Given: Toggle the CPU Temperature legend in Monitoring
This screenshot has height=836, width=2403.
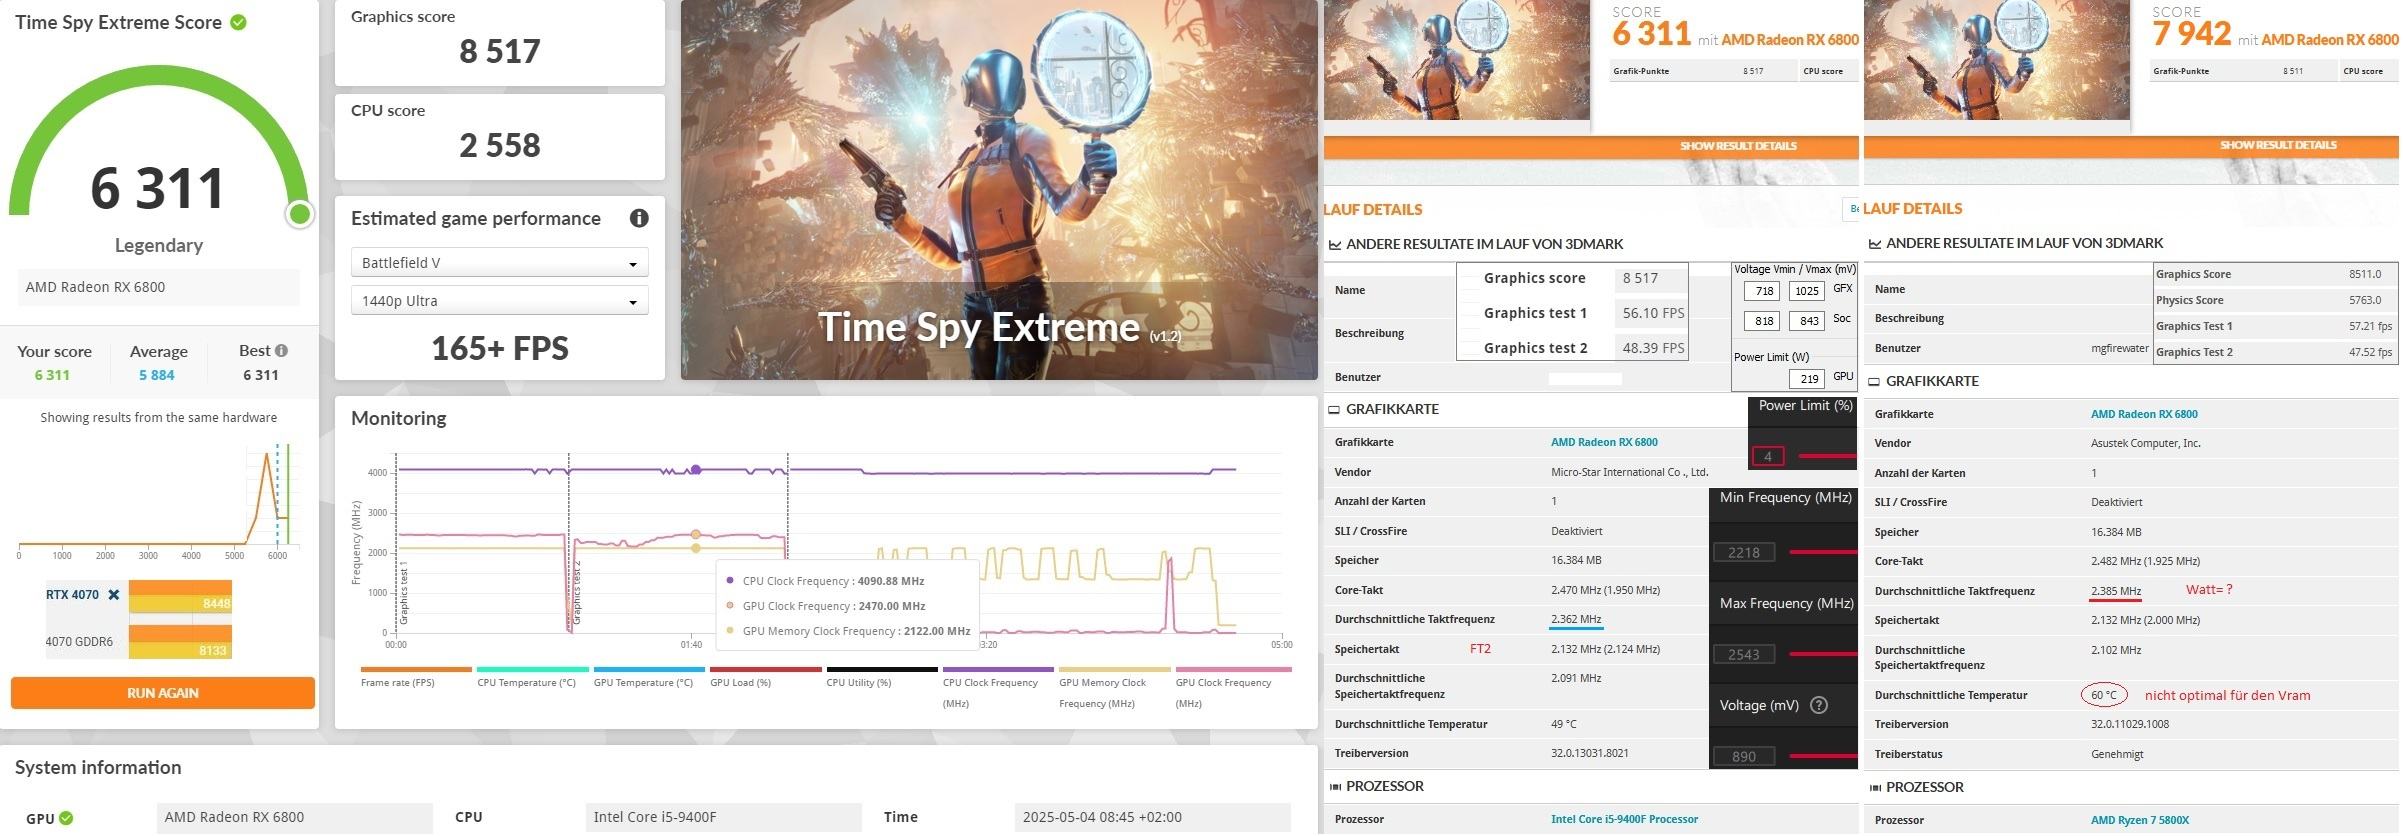Looking at the screenshot, I should click(533, 677).
